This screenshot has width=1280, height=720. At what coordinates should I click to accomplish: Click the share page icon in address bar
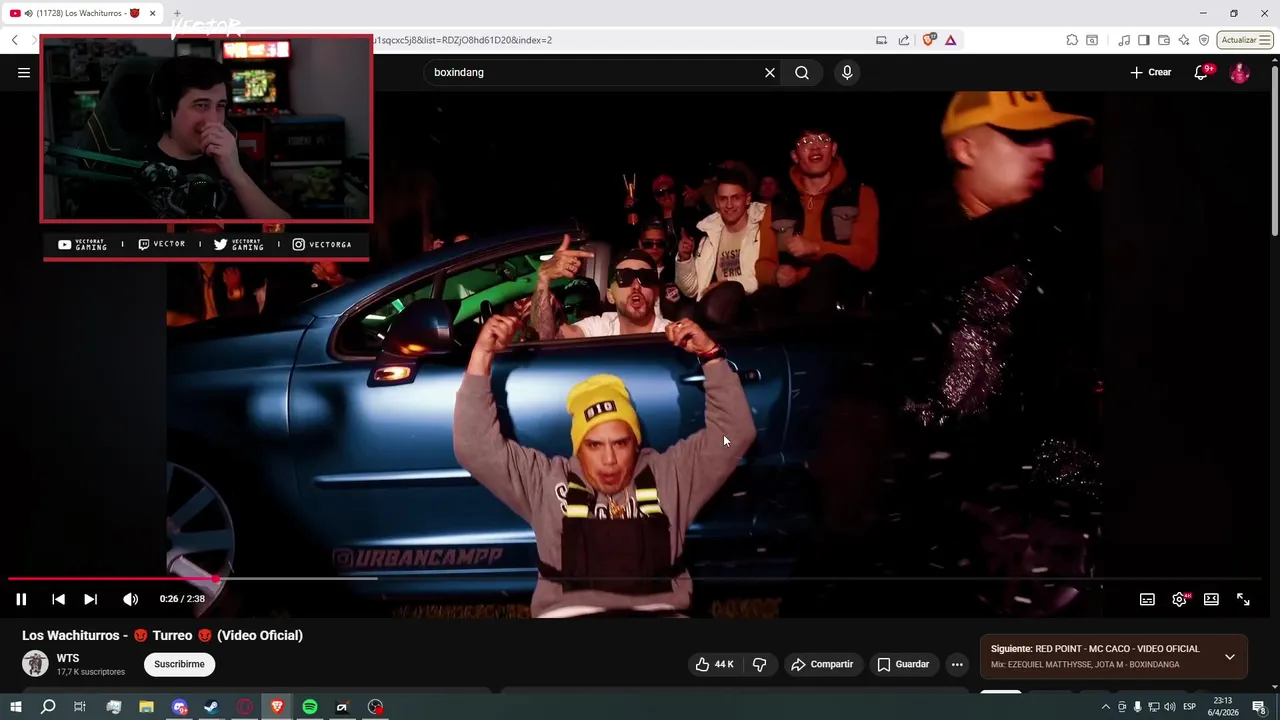pyautogui.click(x=904, y=40)
